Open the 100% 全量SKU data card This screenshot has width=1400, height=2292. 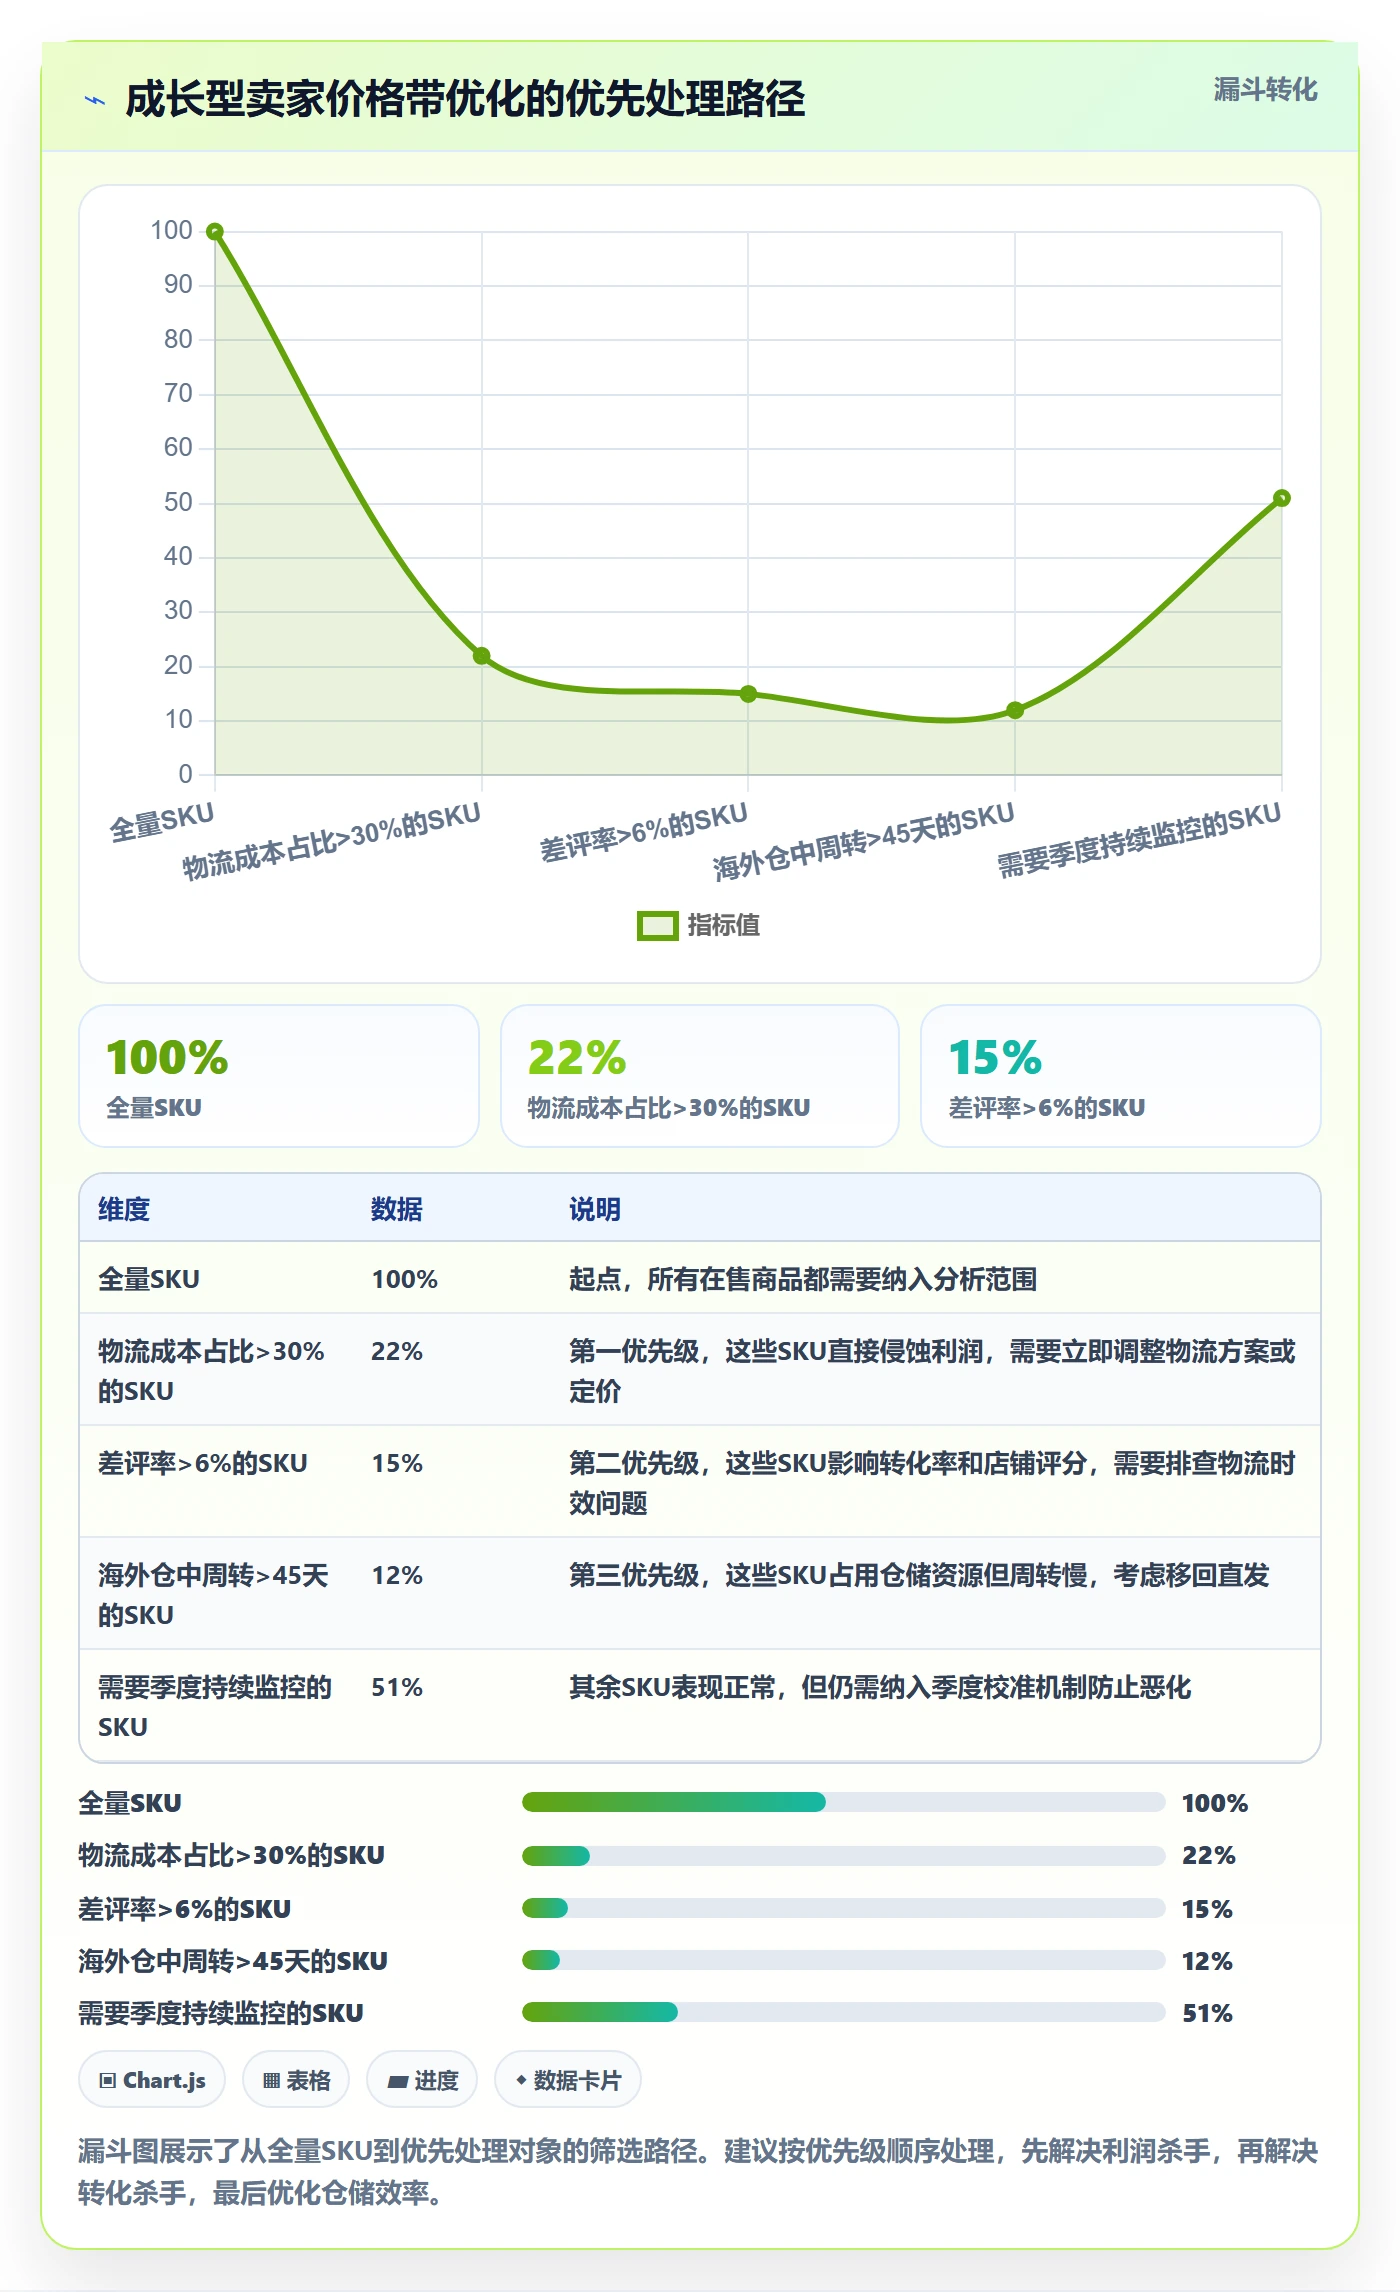click(x=279, y=1076)
